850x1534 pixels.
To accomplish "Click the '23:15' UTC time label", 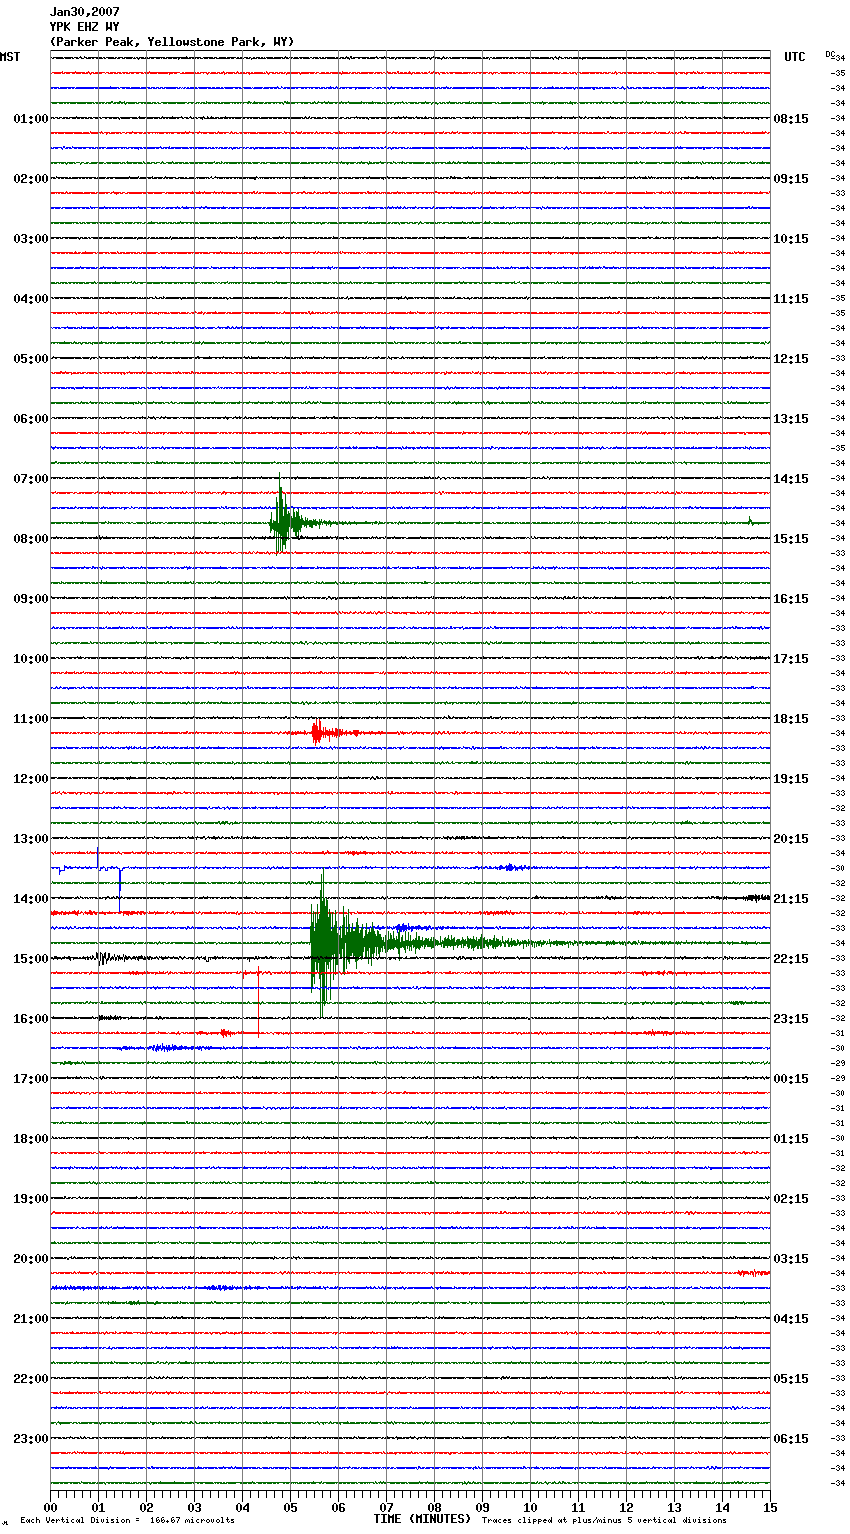I will click(791, 1019).
